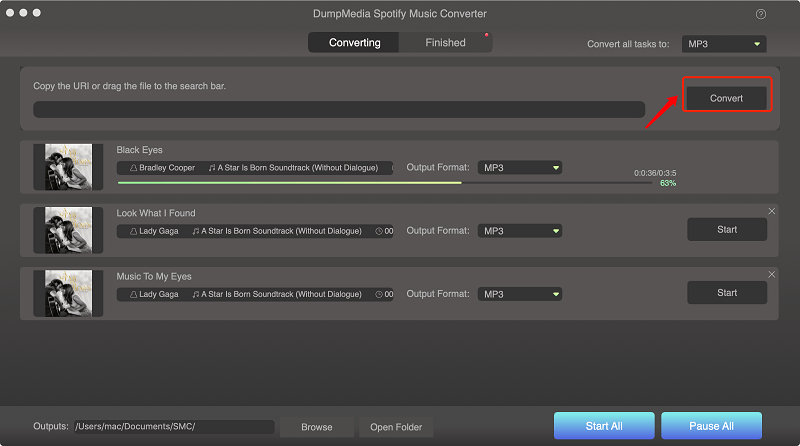Click the clock duration icon in Look What I Found row

[x=379, y=231]
